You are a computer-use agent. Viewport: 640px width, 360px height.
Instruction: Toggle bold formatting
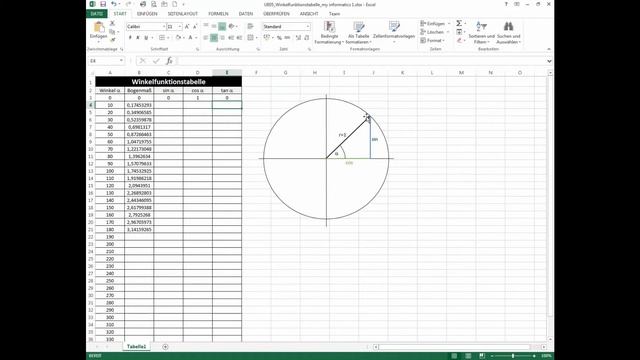coord(130,38)
